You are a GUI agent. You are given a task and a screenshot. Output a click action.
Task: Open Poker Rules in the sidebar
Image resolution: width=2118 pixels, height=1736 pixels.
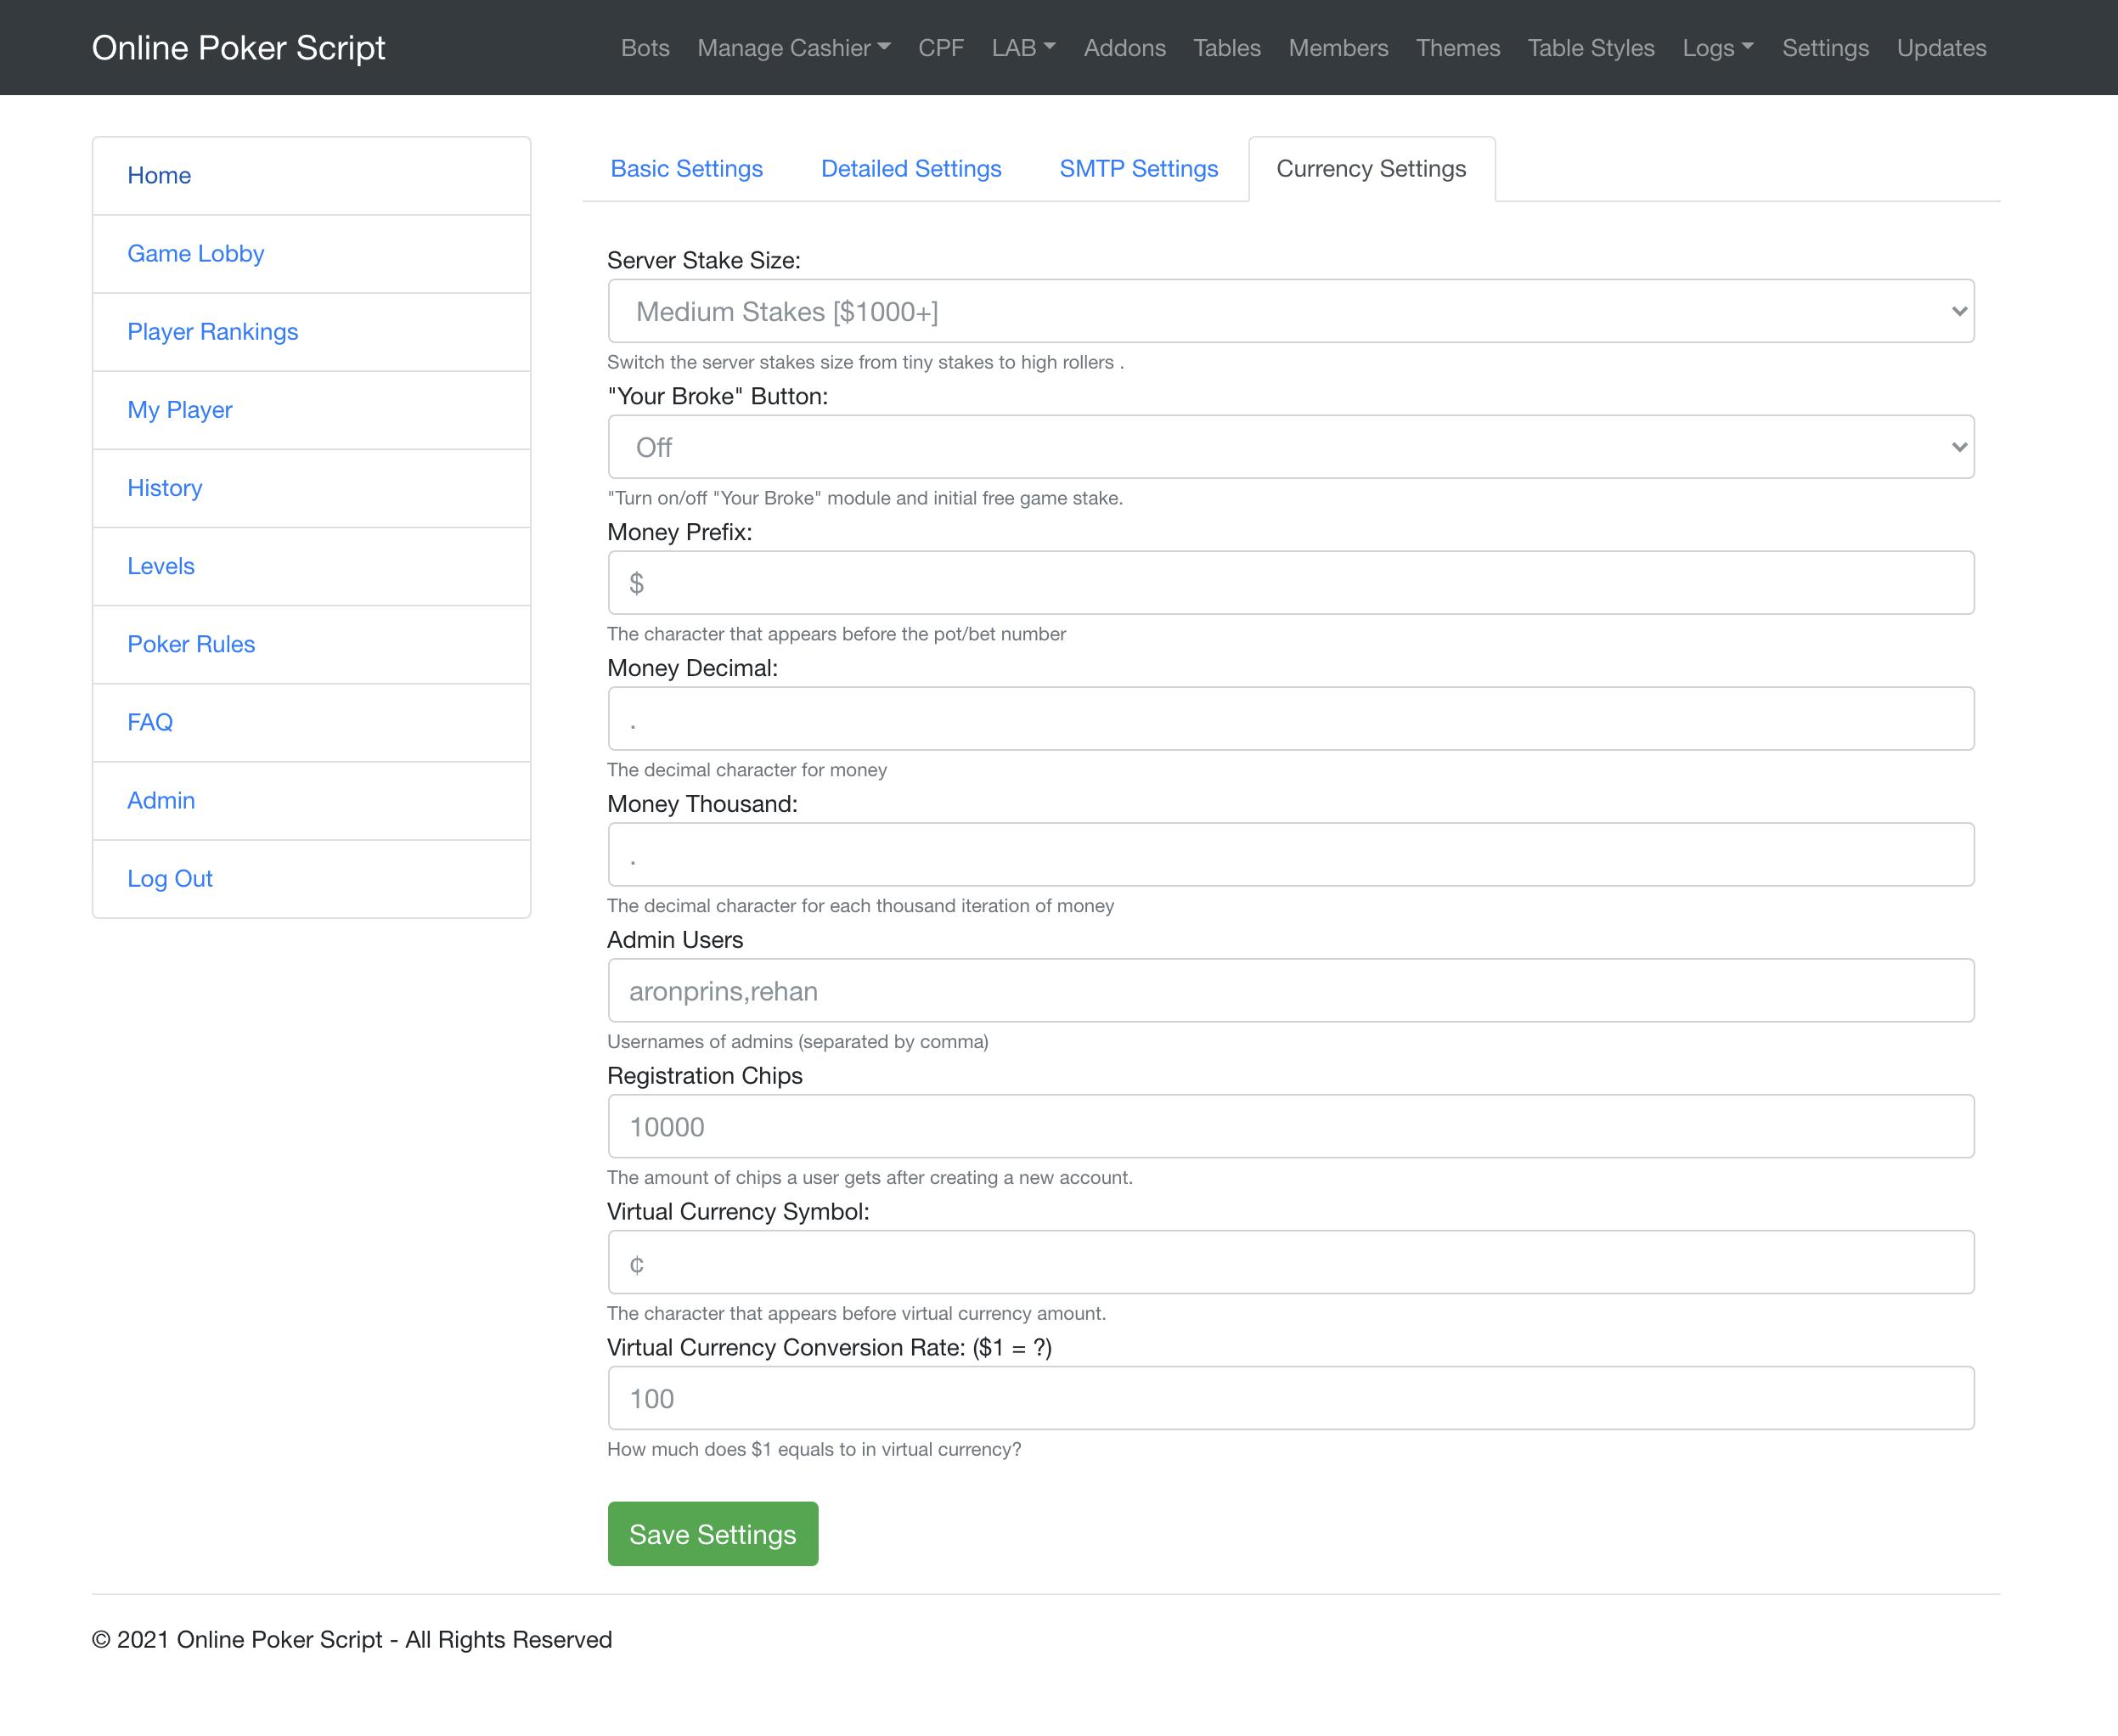point(311,644)
